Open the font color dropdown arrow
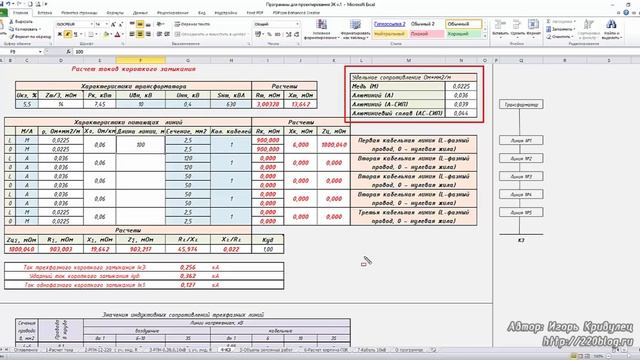The height and width of the screenshot is (360, 640). [122, 34]
